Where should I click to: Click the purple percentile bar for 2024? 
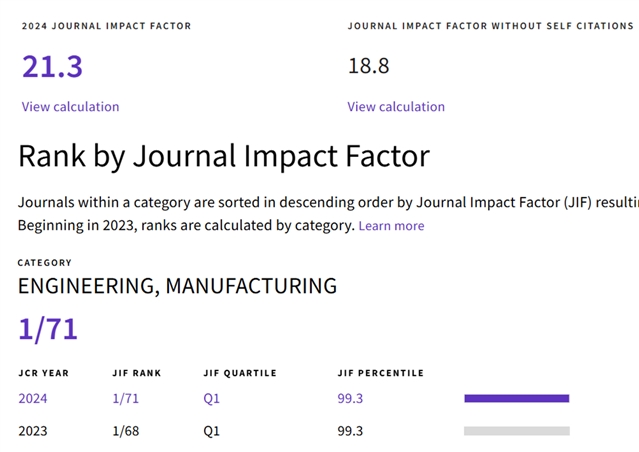pyautogui.click(x=516, y=399)
